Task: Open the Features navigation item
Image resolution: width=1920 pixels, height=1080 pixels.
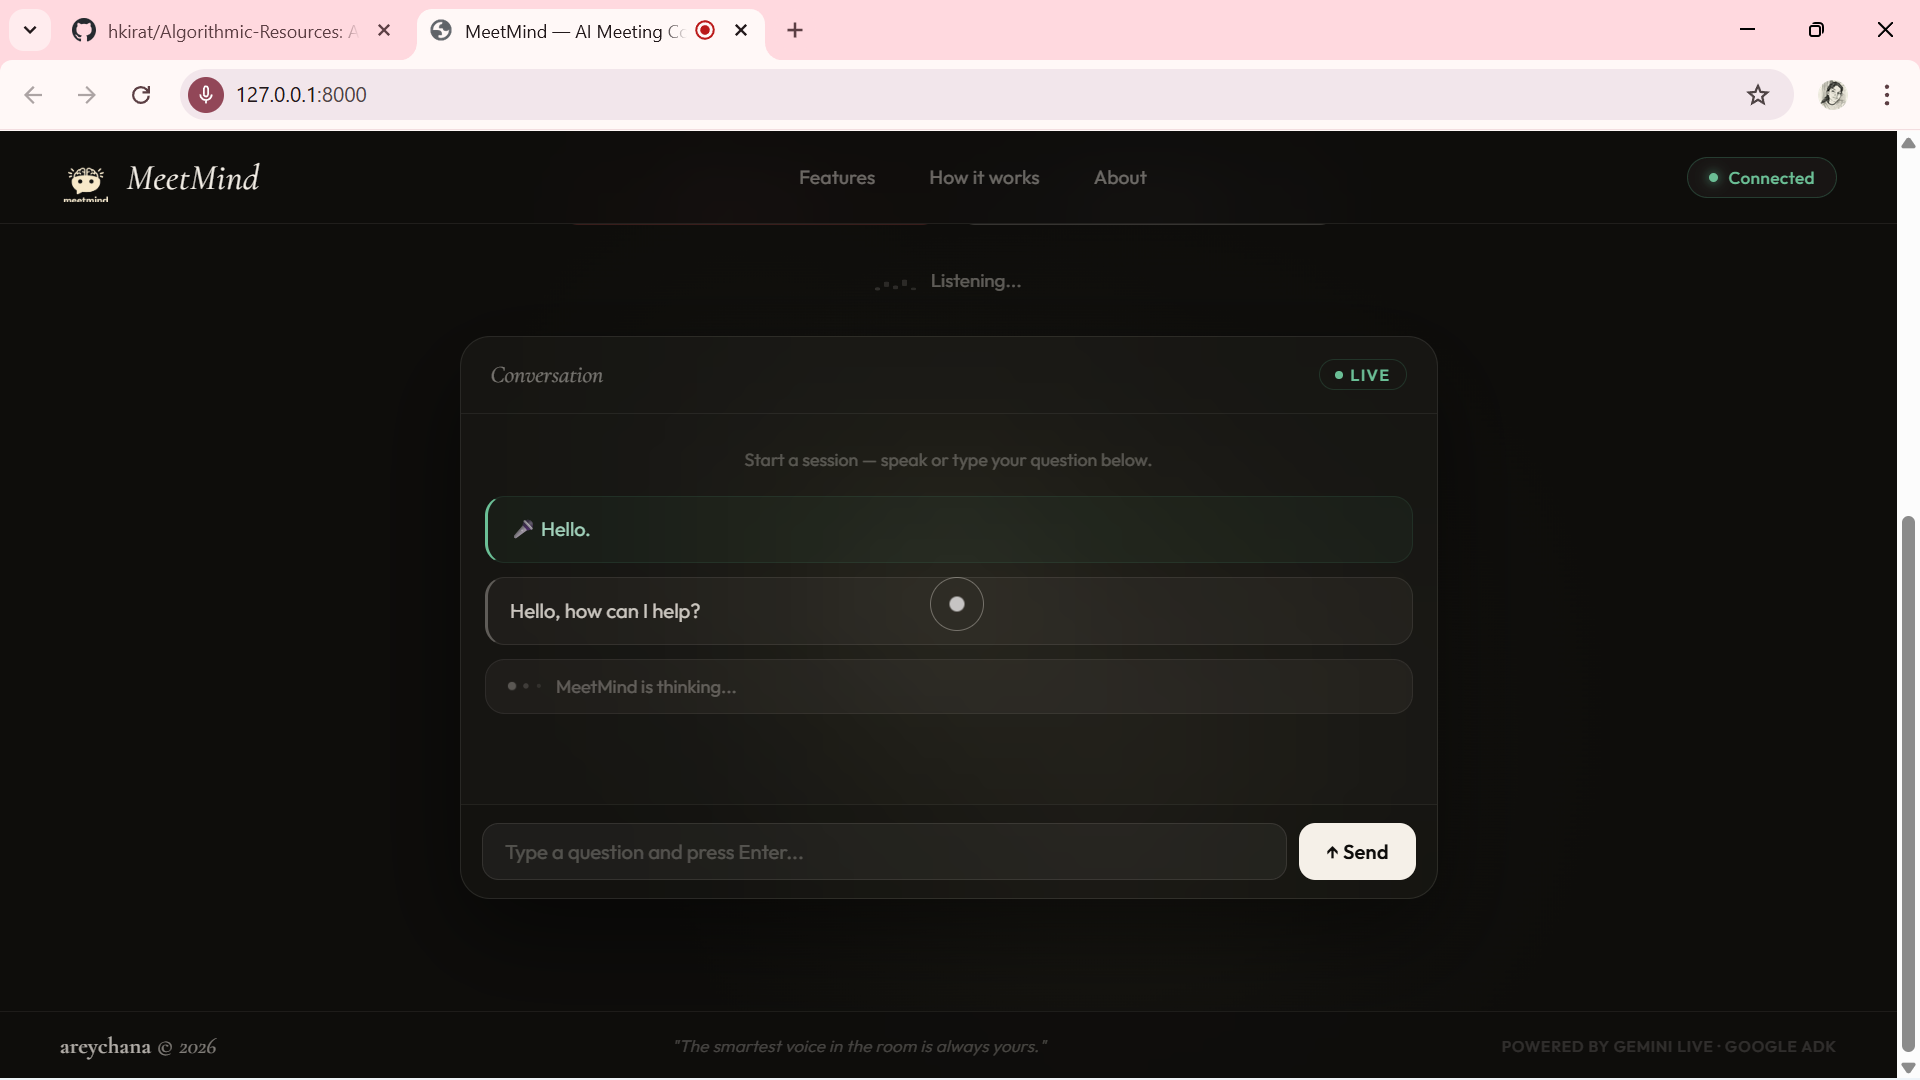Action: pyautogui.click(x=837, y=178)
